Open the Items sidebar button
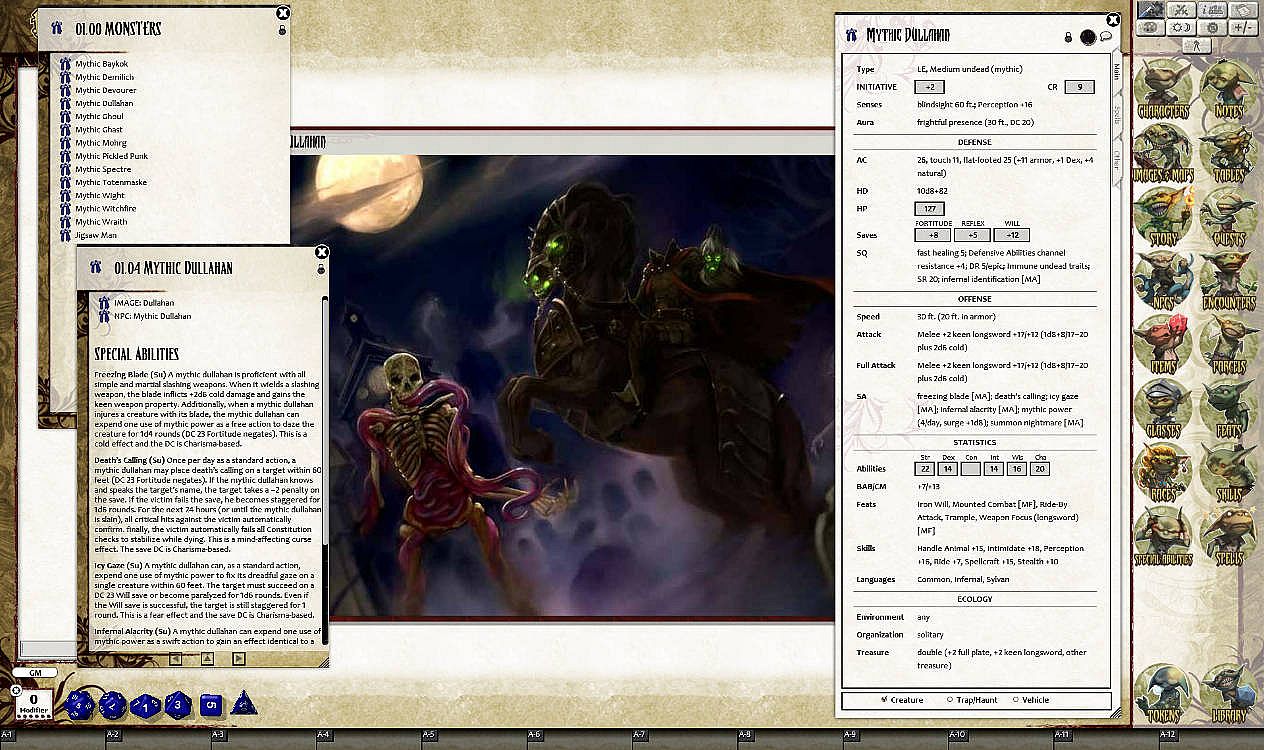The height and width of the screenshot is (750, 1264). pos(1165,346)
